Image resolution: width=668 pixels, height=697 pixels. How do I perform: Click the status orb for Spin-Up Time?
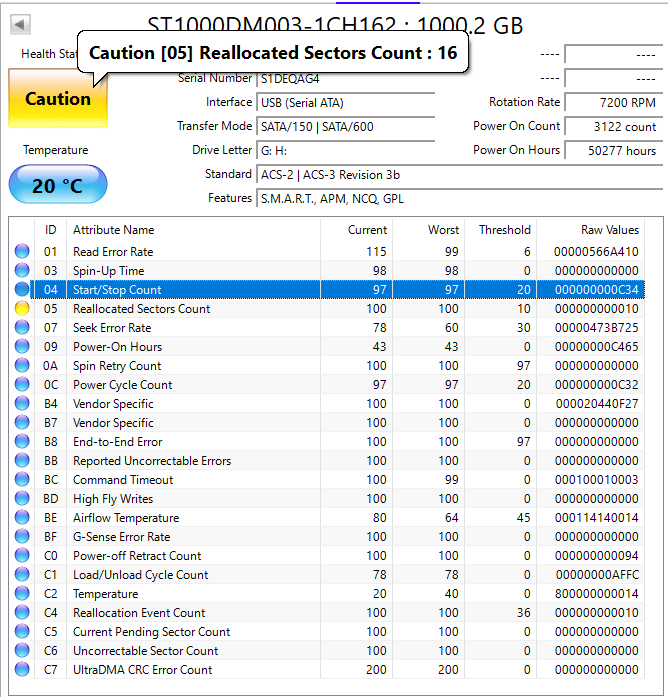[22, 270]
